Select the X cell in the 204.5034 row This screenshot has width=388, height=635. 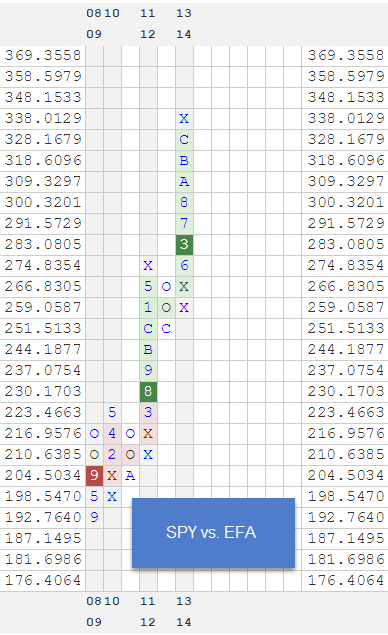[112, 475]
